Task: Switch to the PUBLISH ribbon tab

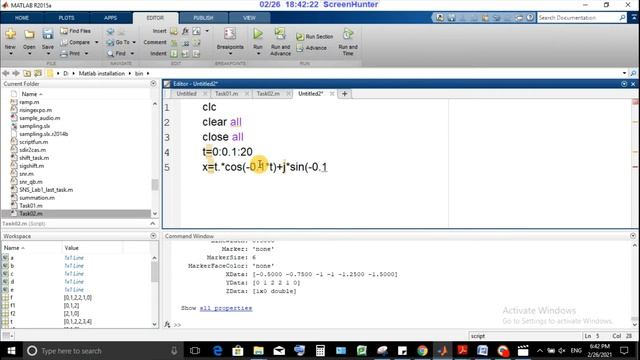Action: point(203,18)
